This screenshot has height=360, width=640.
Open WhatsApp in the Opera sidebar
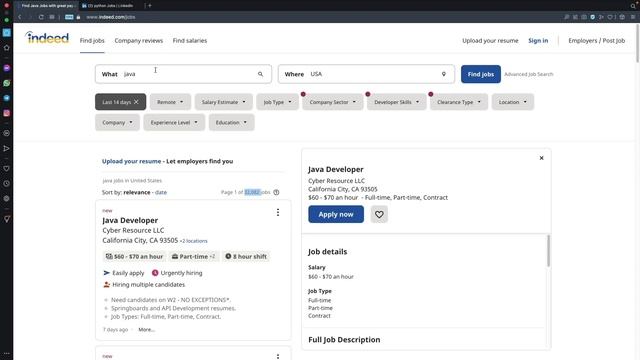tap(7, 83)
